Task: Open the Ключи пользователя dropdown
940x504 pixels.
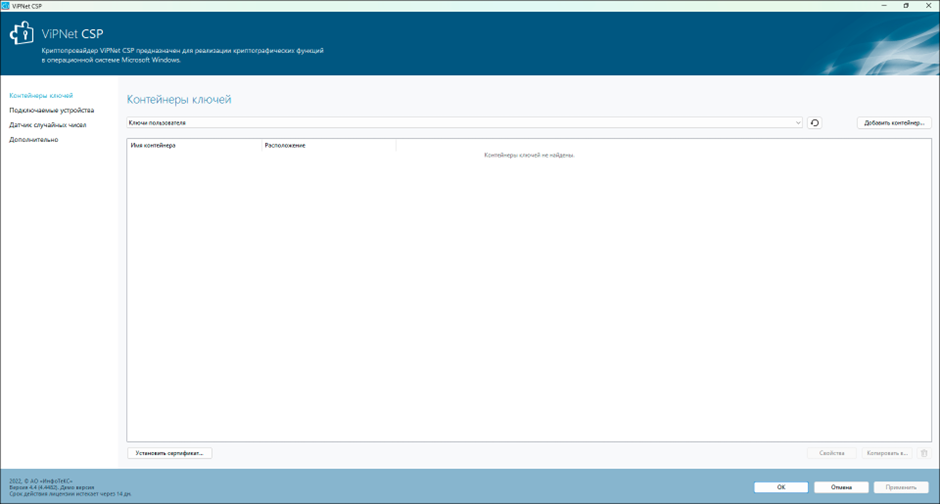Action: [x=465, y=123]
